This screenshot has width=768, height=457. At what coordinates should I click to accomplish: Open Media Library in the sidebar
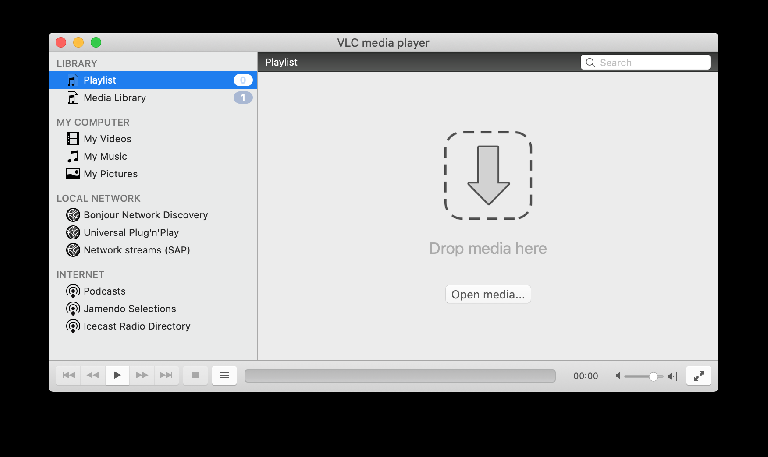click(153, 97)
